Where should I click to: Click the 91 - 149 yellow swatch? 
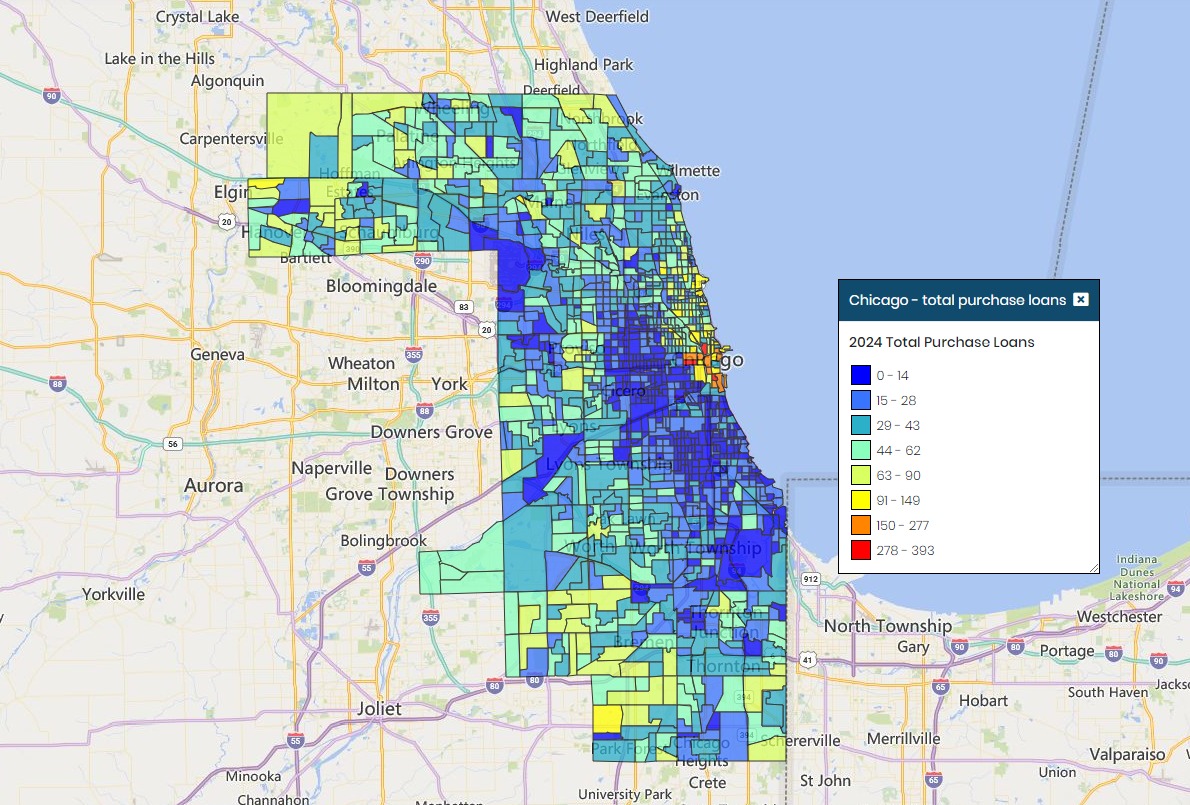(x=861, y=500)
